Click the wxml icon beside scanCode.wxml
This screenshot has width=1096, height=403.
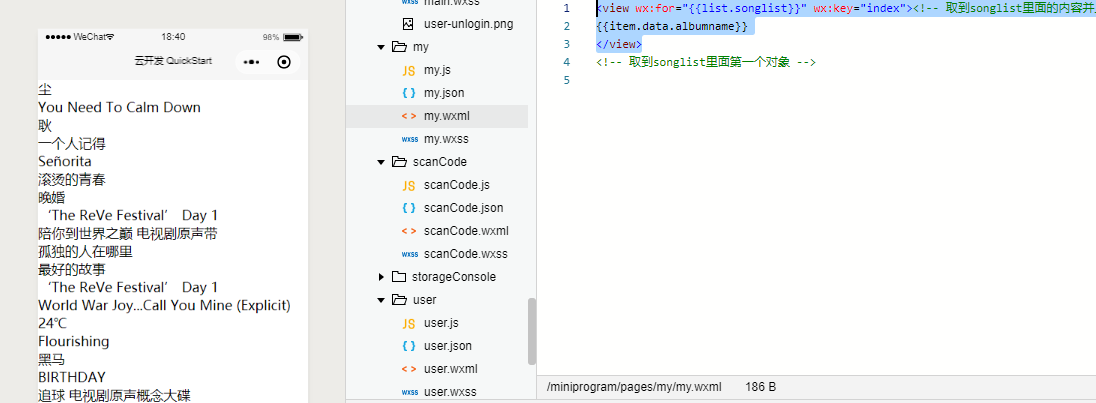pos(408,230)
